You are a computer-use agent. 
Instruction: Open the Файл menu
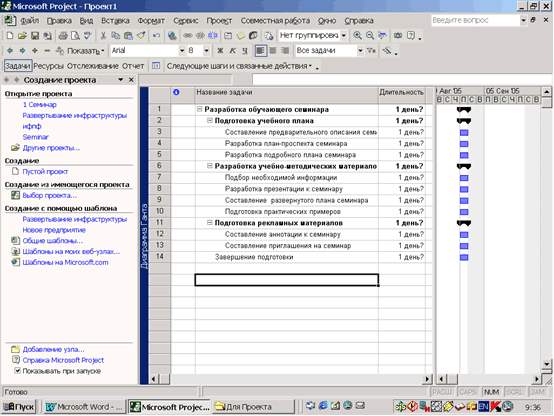(x=30, y=20)
